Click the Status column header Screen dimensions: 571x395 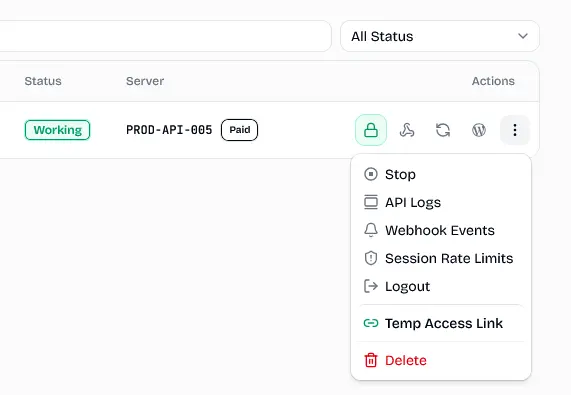click(x=43, y=81)
